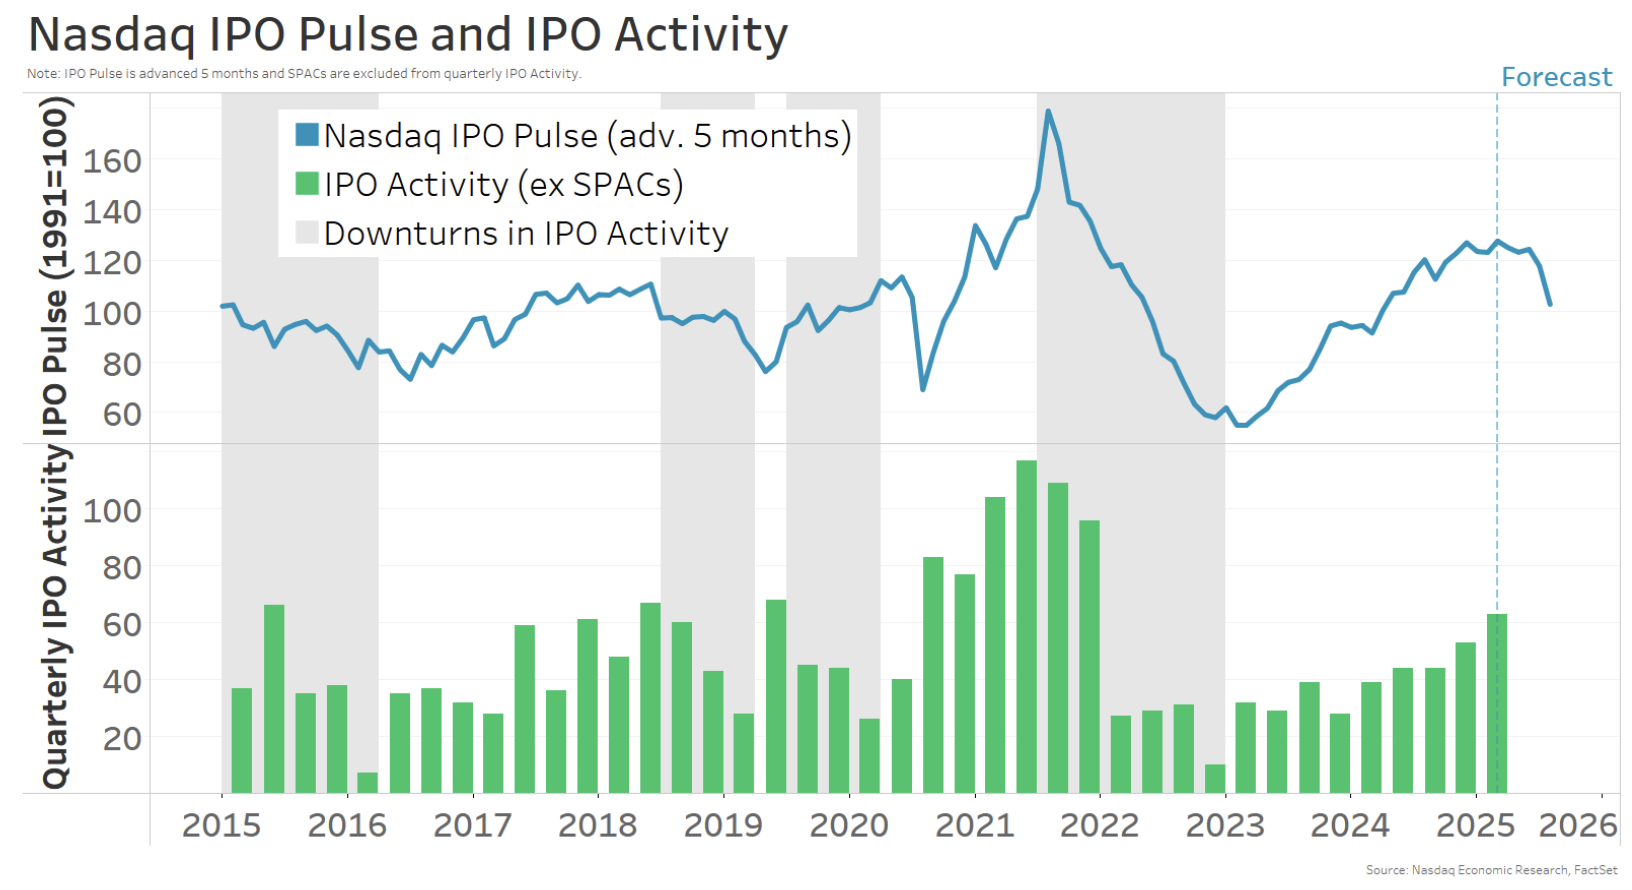
Task: Click the tallest green bar in 2021
Action: tap(1026, 627)
